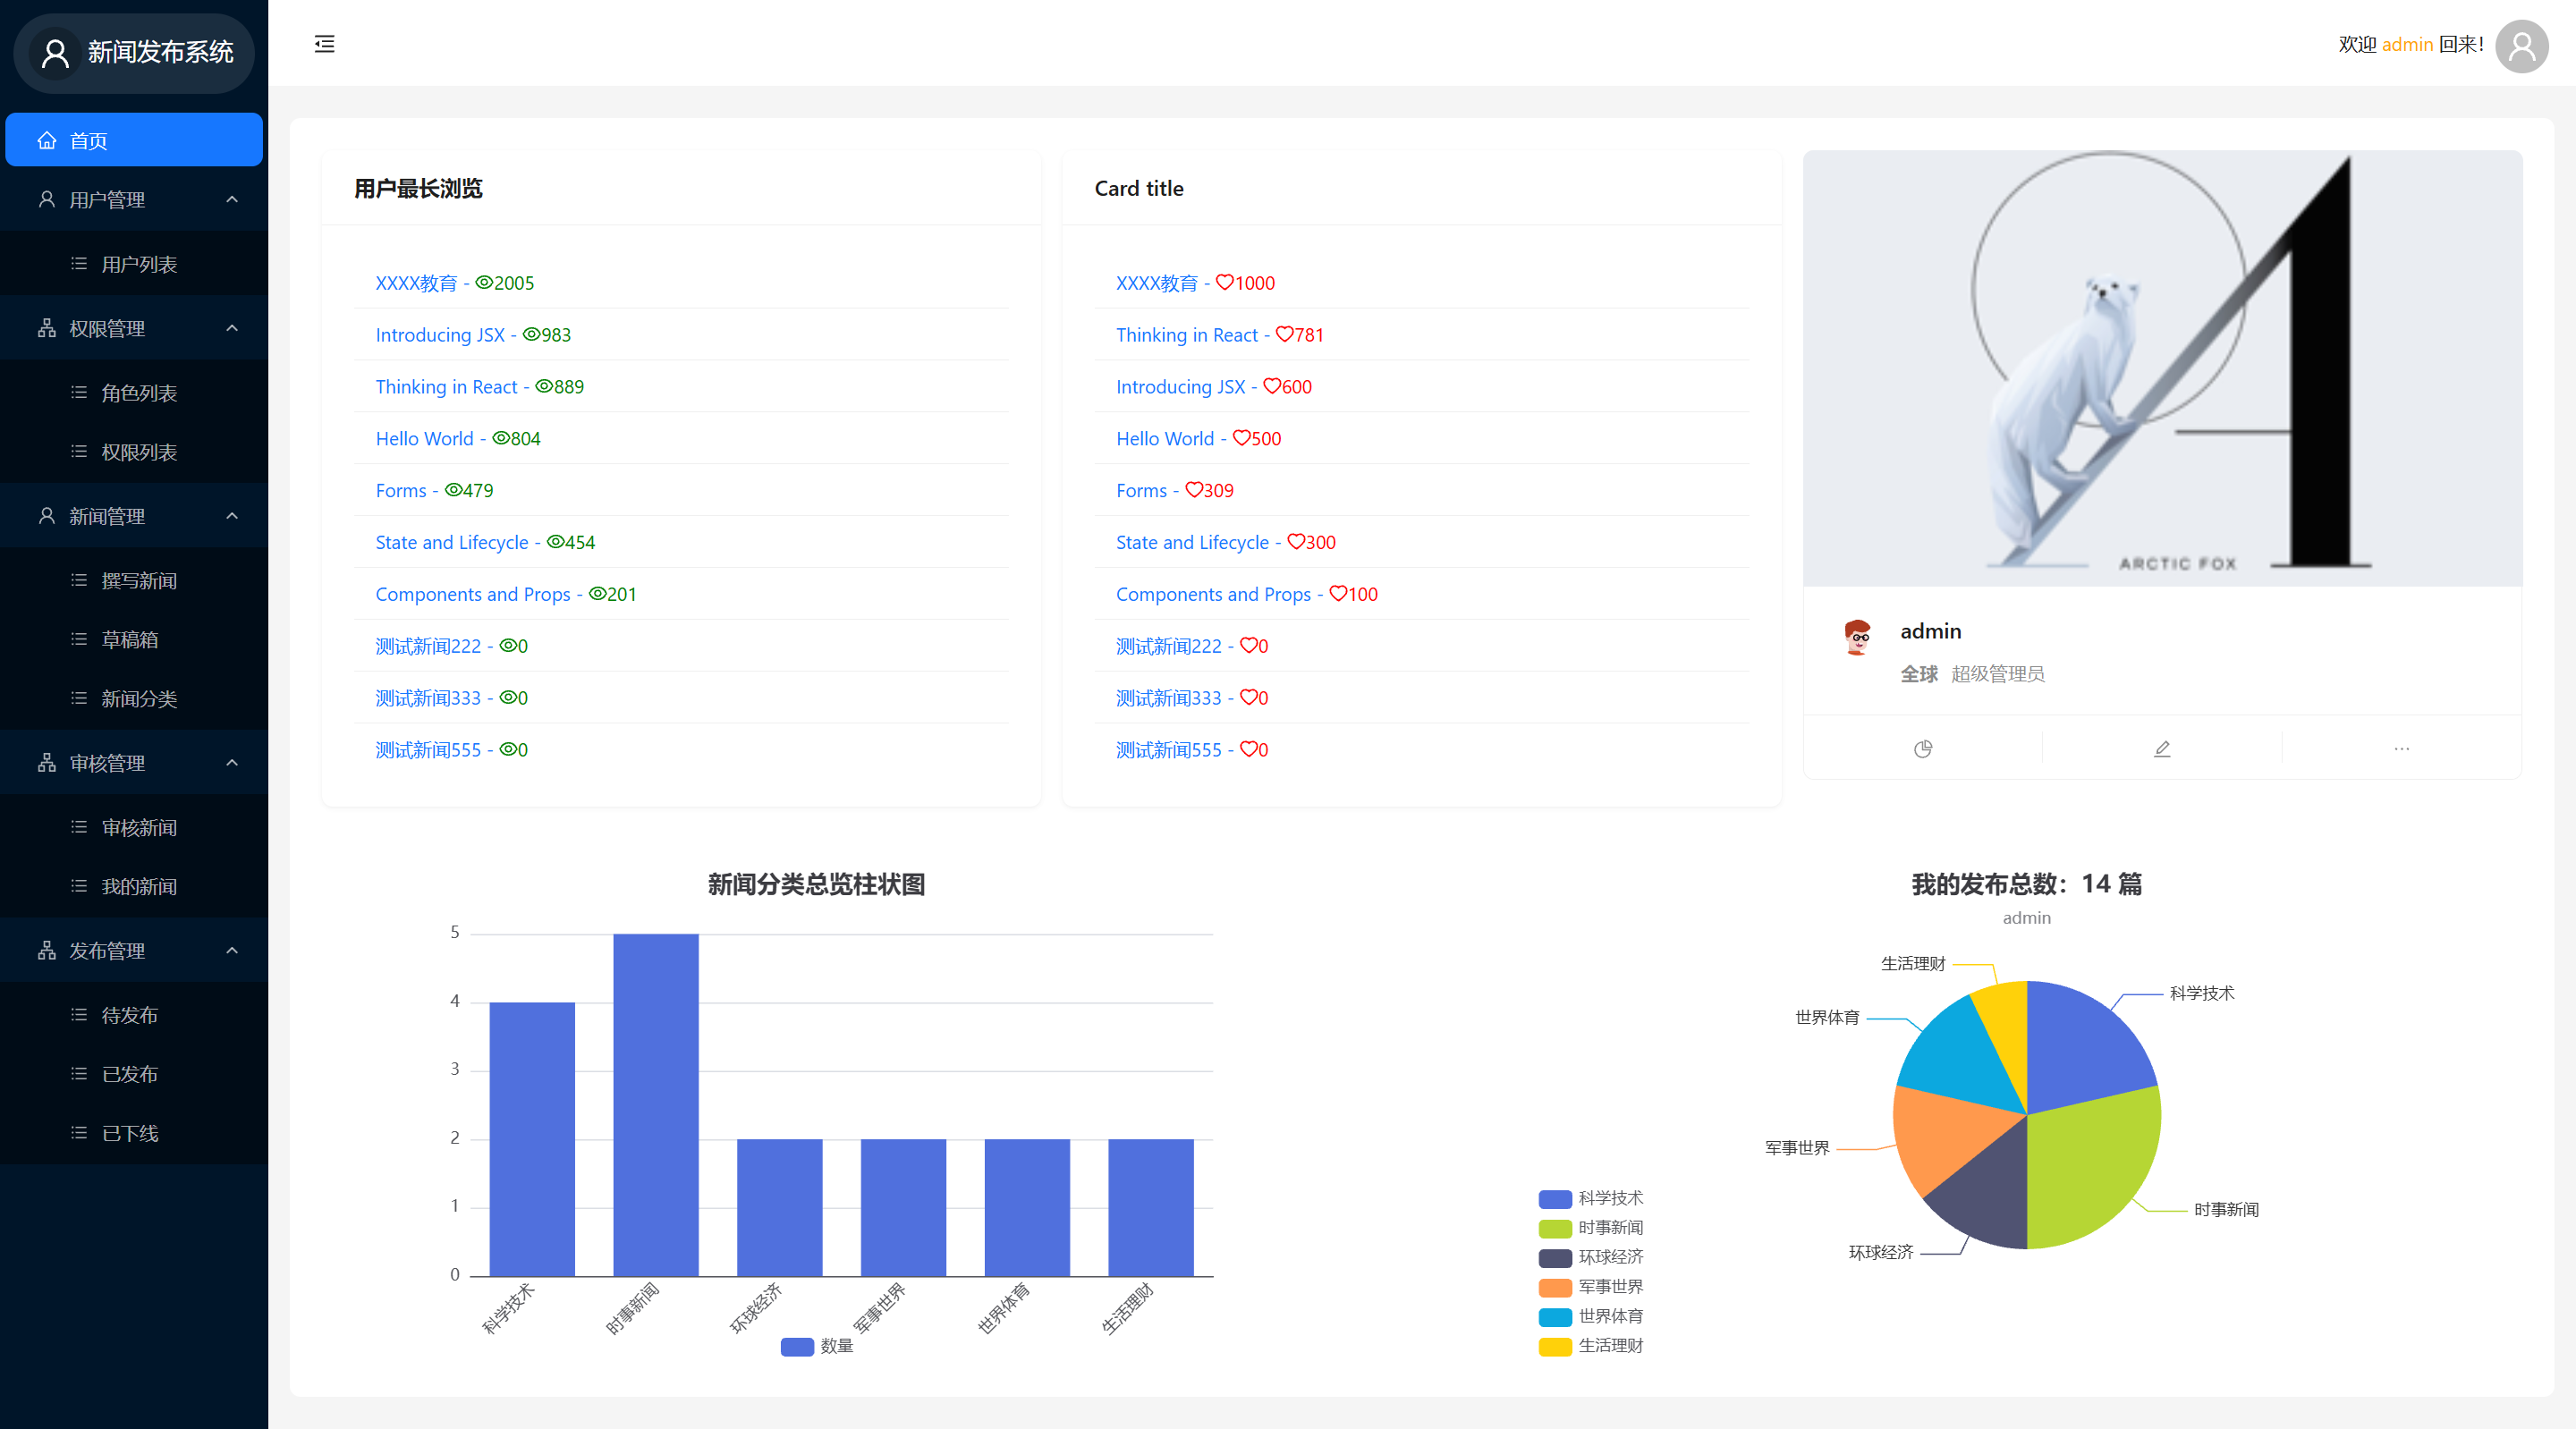
Task: Collapse the sidebar with the fold icon
Action: [x=324, y=44]
